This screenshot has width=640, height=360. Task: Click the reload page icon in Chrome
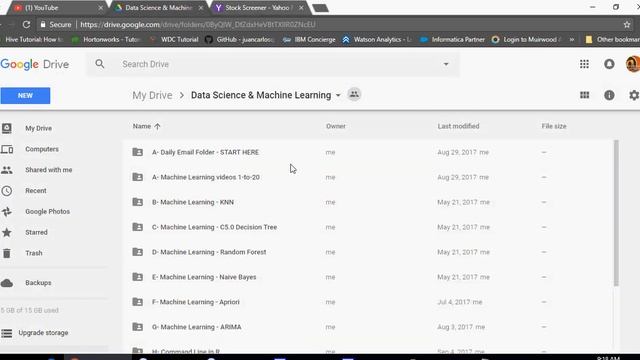click(27, 24)
